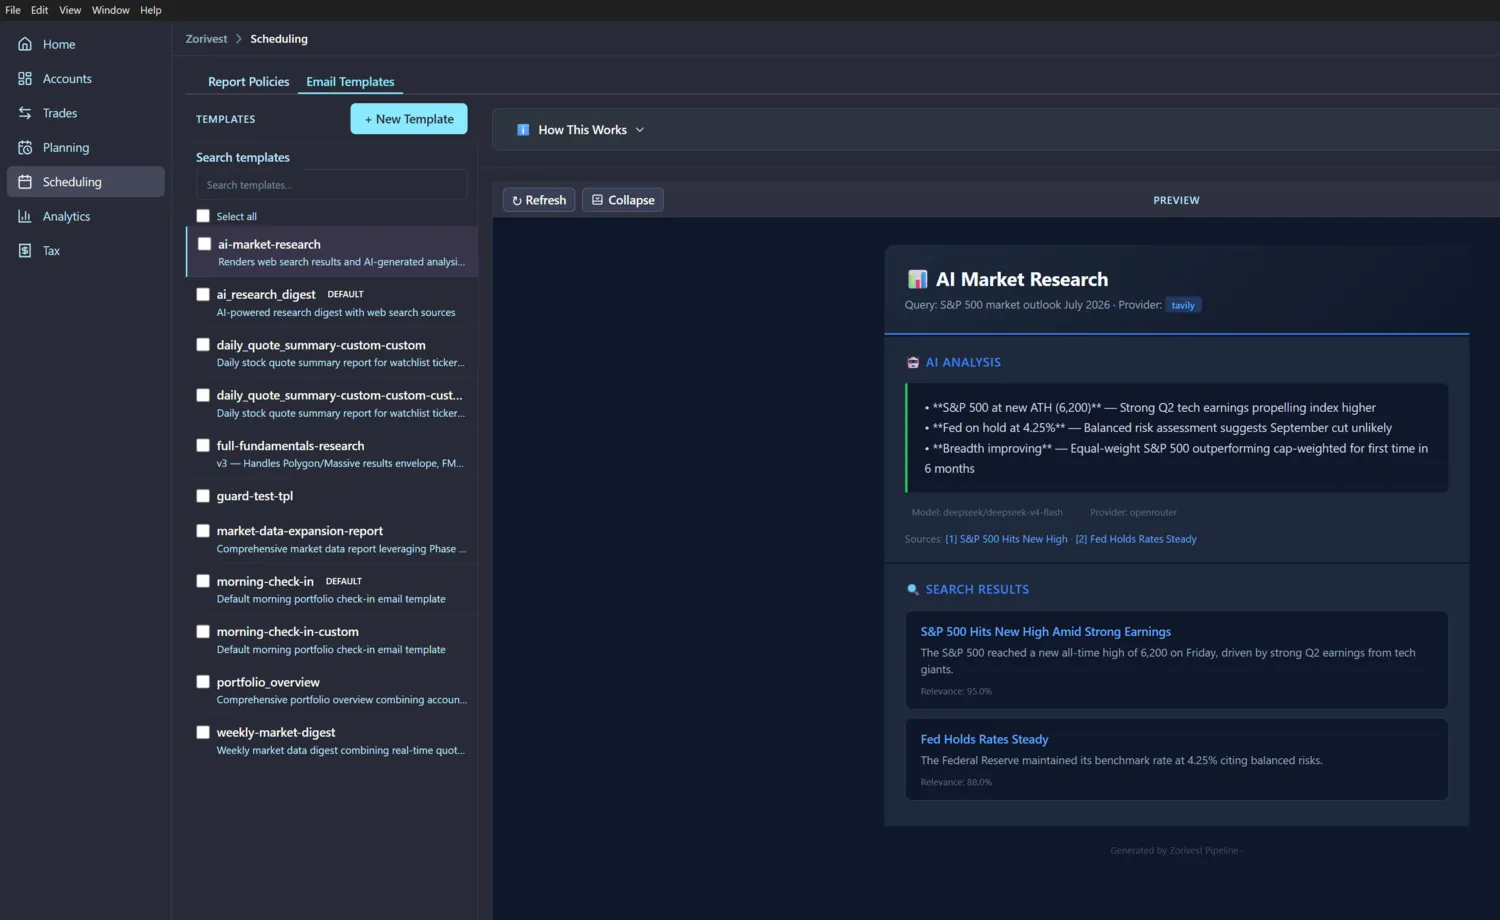The height and width of the screenshot is (920, 1500).
Task: Toggle the Select all checkbox
Action: 203,216
